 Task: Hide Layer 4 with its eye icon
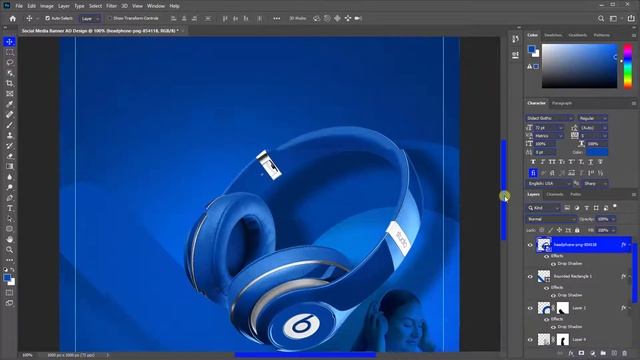pyautogui.click(x=530, y=340)
